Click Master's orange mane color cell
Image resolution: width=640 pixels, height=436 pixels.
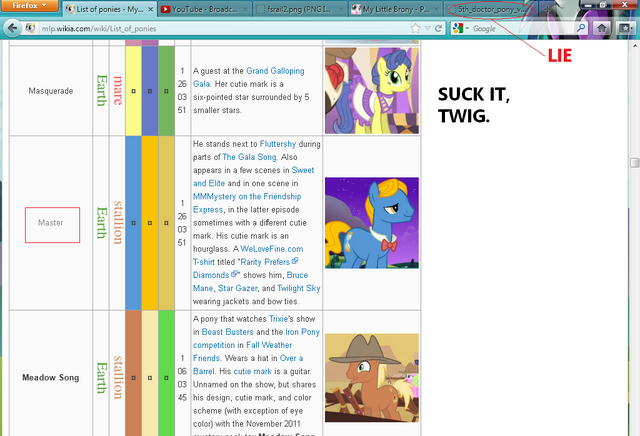pos(150,223)
